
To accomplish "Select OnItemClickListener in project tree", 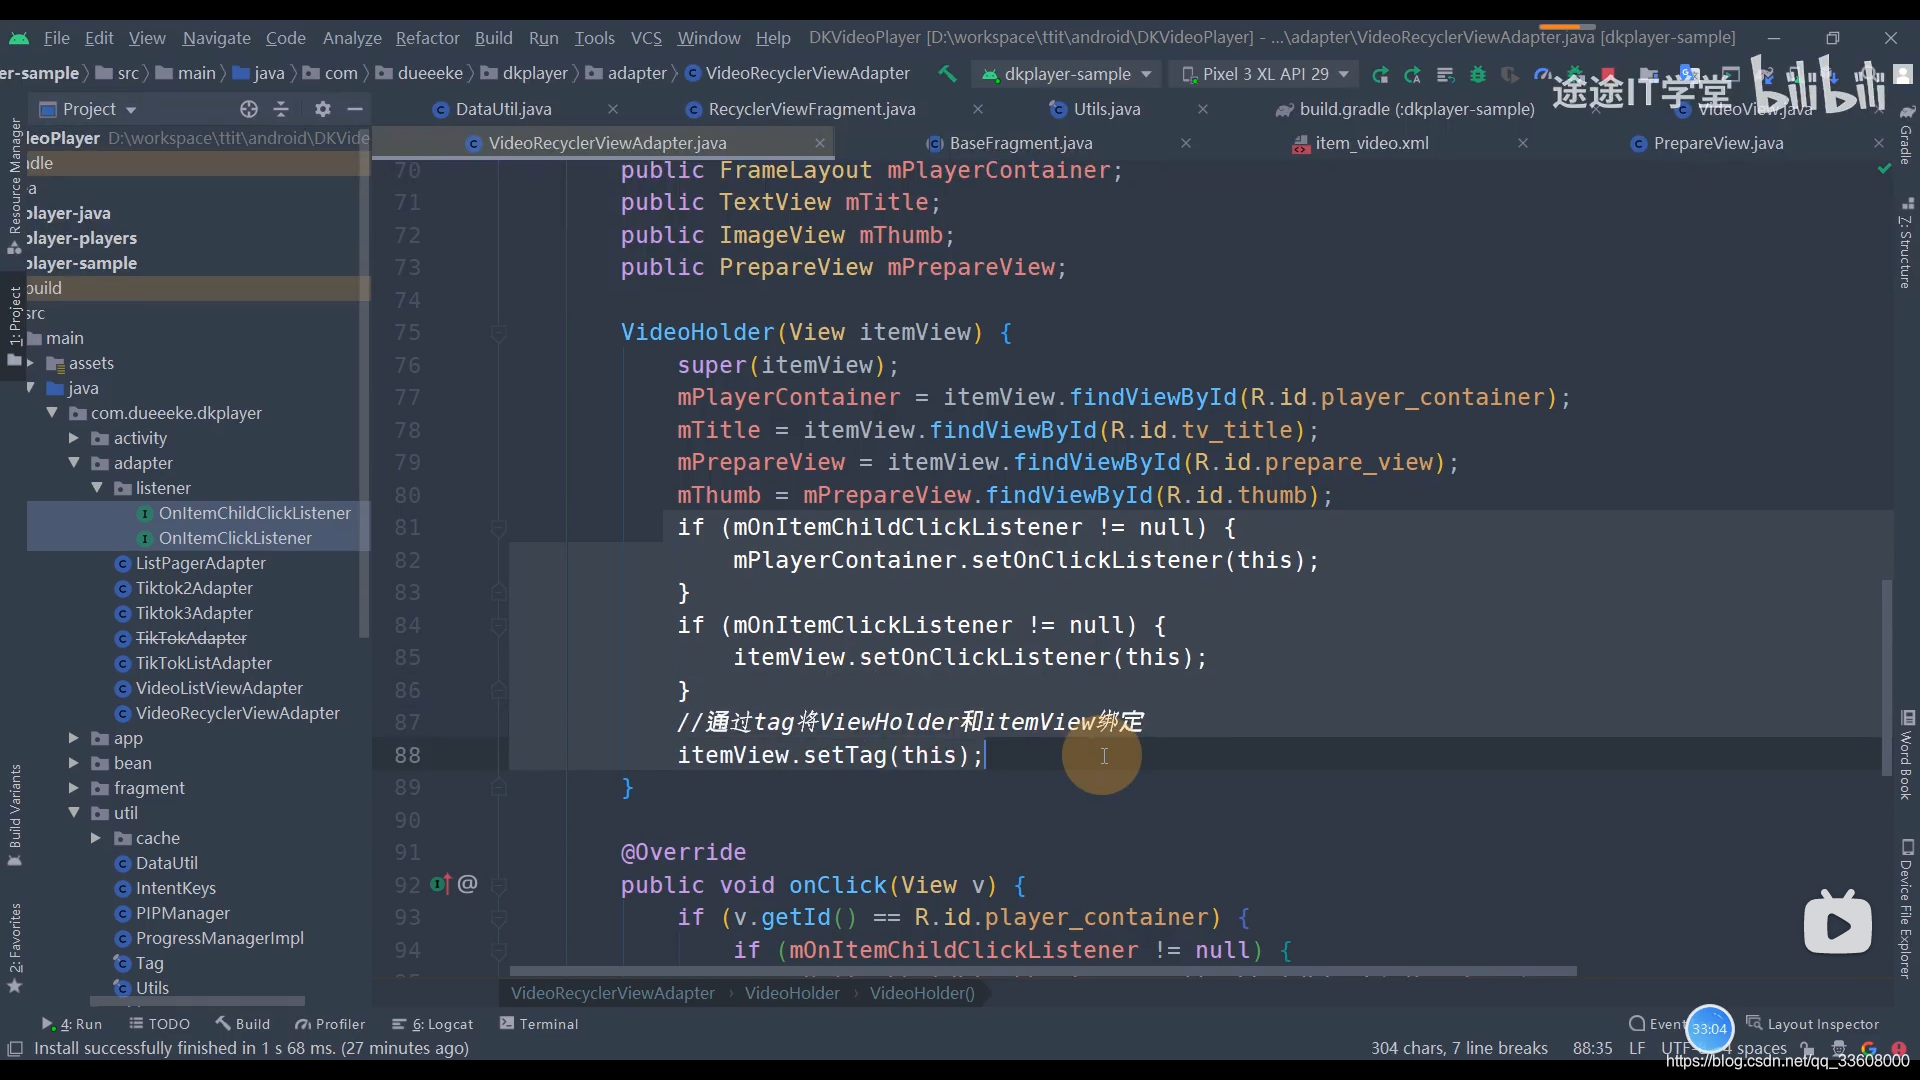I will click(235, 538).
